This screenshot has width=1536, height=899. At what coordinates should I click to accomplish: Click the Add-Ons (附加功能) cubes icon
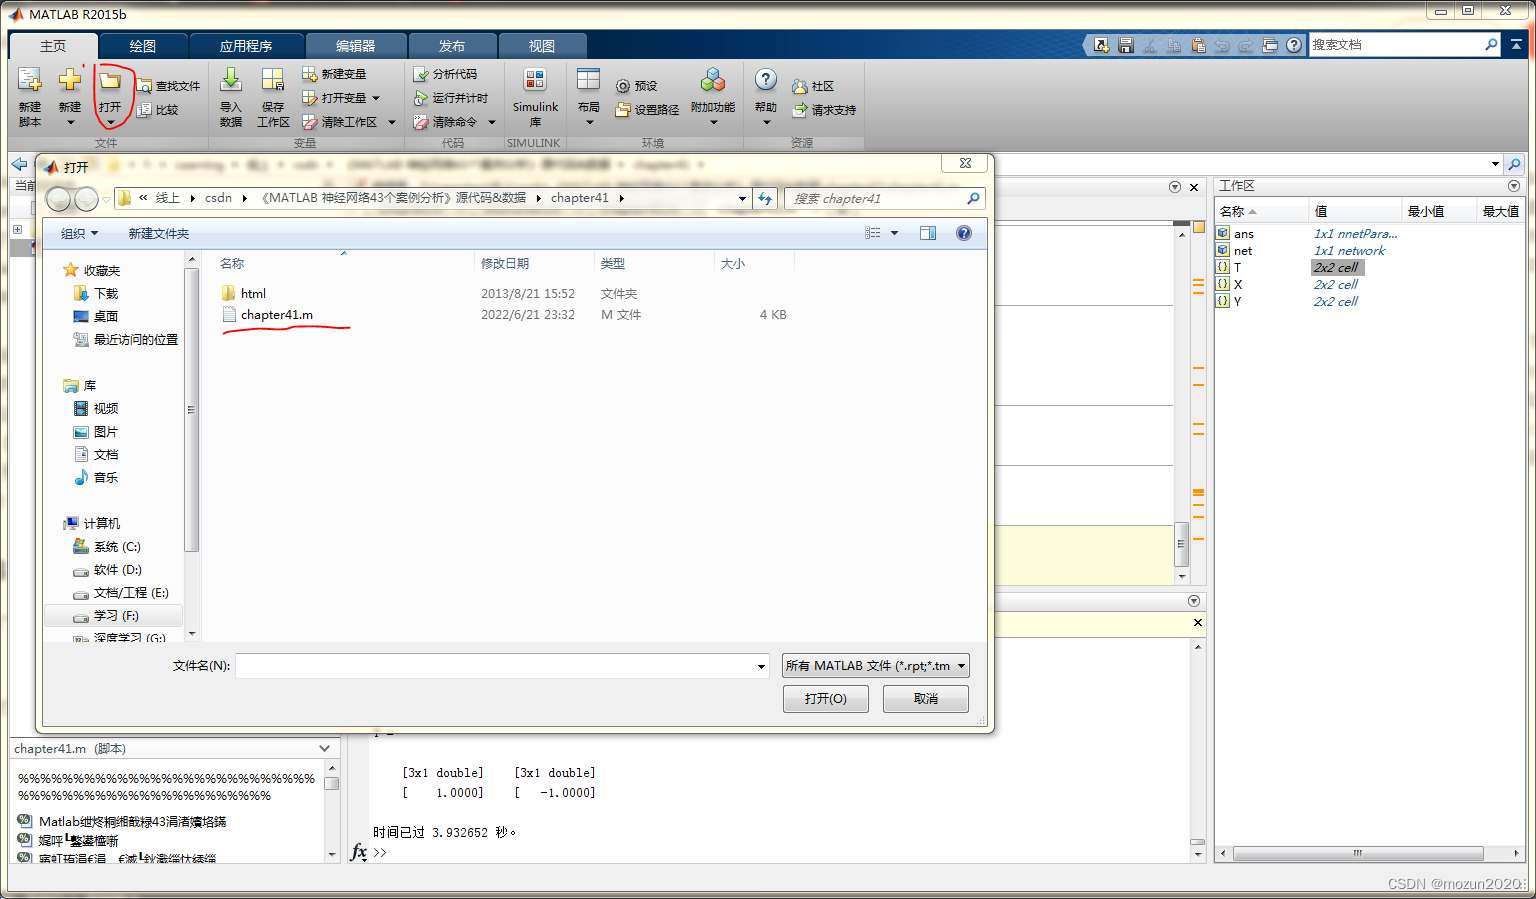pos(713,81)
